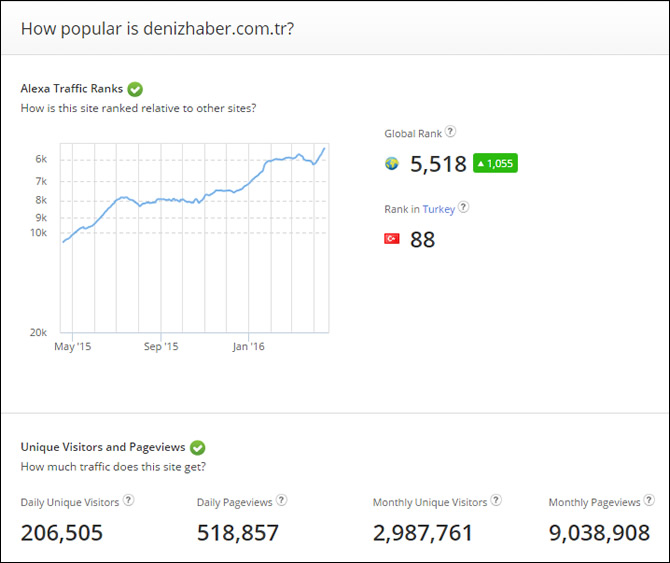Click the 'How popular is denizhaber.com.tr?' heading
The width and height of the screenshot is (670, 563).
(x=157, y=28)
